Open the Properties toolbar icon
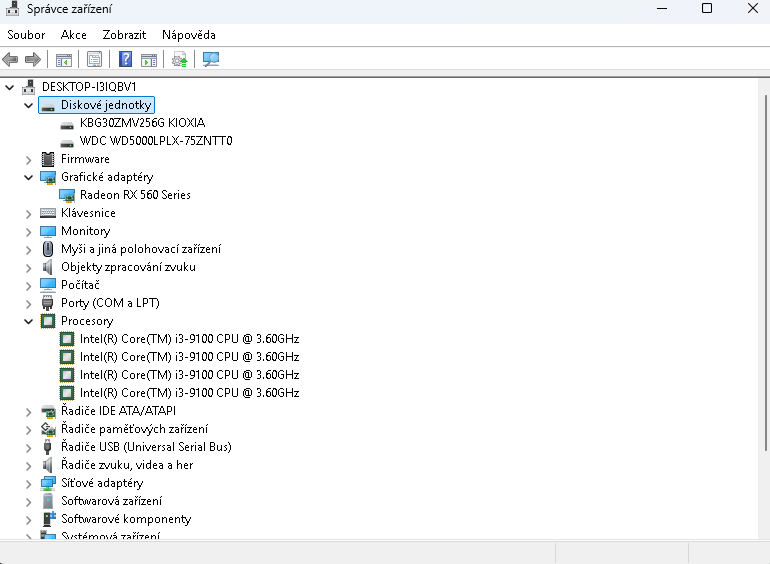This screenshot has height=564, width=770. coord(94,60)
